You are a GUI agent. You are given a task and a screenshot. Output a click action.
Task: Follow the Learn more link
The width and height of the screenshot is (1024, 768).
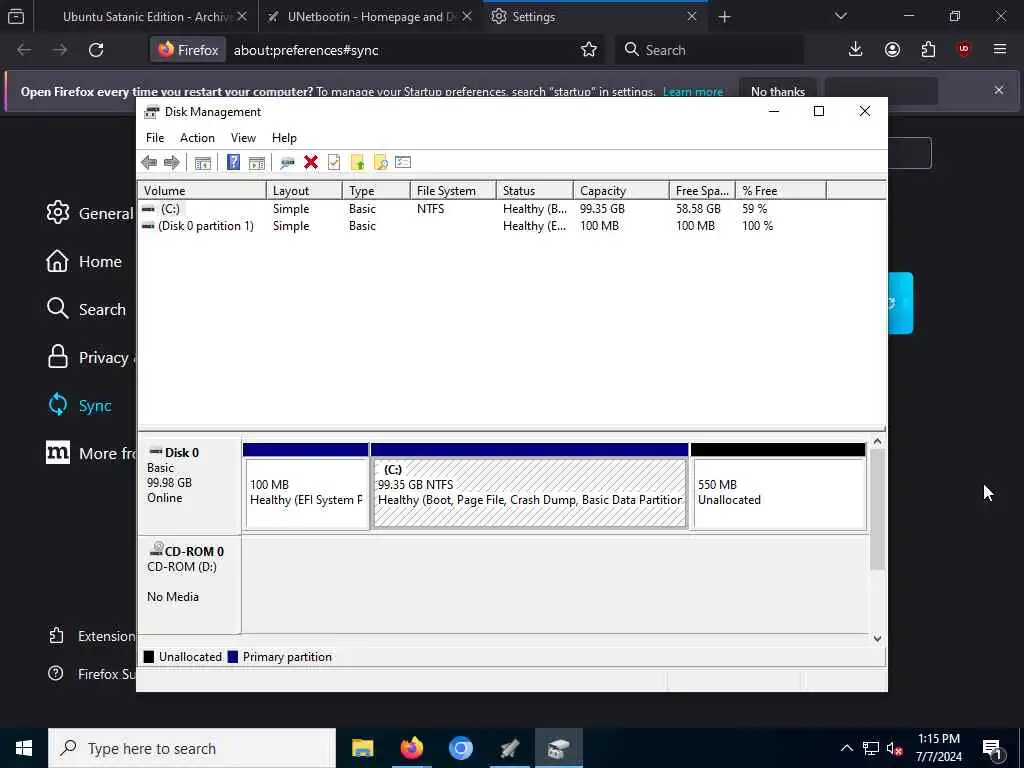click(x=693, y=92)
